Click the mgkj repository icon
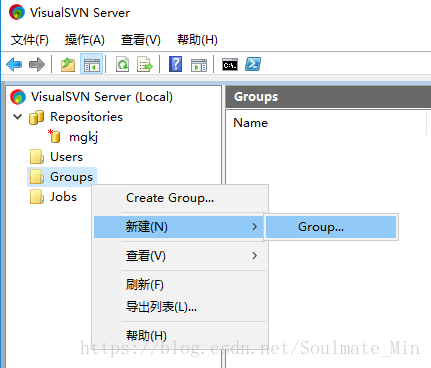This screenshot has height=368, width=431. click(54, 136)
